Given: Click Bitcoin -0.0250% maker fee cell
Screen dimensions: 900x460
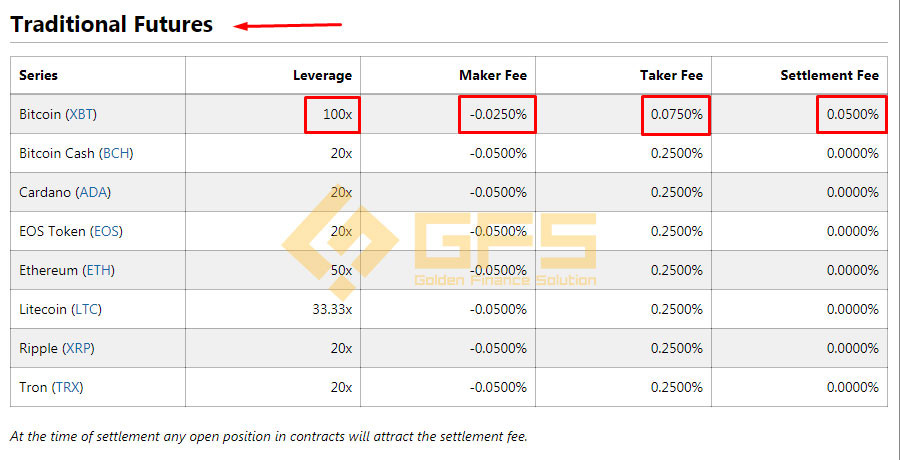Looking at the screenshot, I should pyautogui.click(x=497, y=114).
